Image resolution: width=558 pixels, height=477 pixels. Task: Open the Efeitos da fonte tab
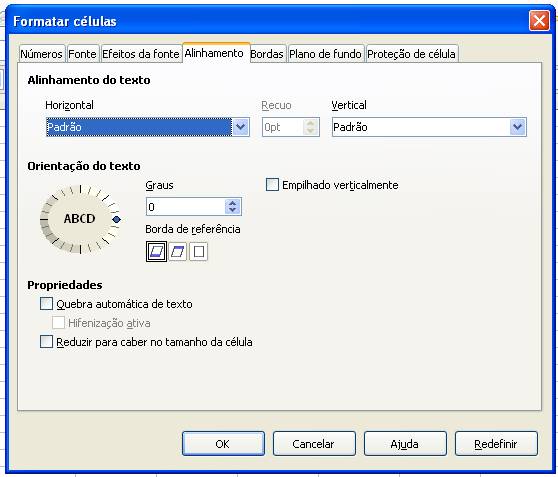pos(141,54)
